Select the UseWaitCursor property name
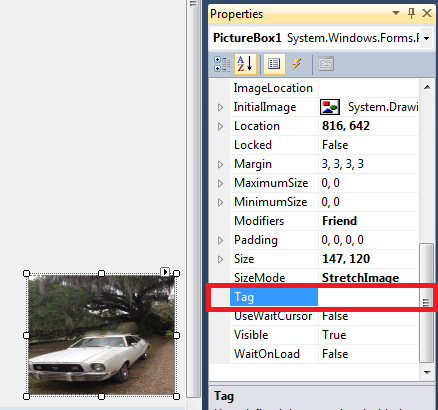438x410 pixels. (273, 316)
